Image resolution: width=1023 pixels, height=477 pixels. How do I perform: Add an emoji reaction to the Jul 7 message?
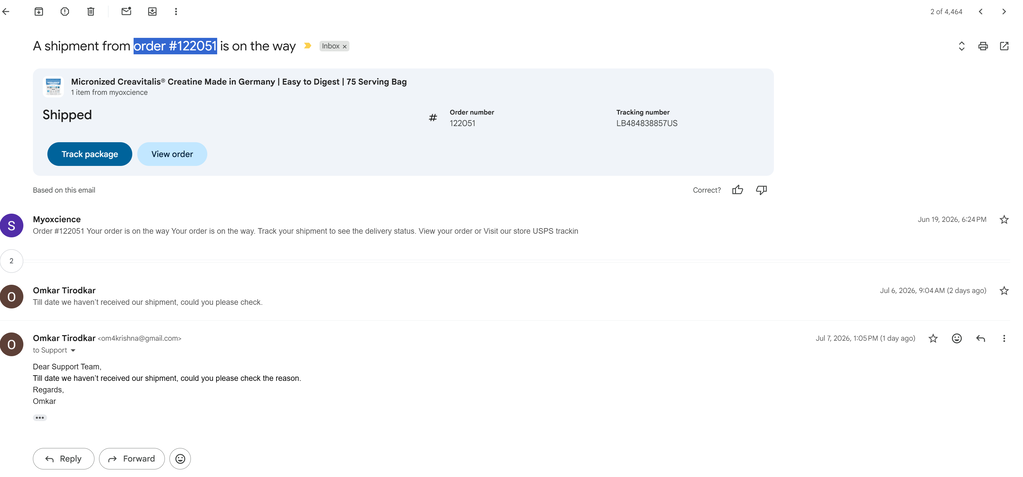pos(956,339)
